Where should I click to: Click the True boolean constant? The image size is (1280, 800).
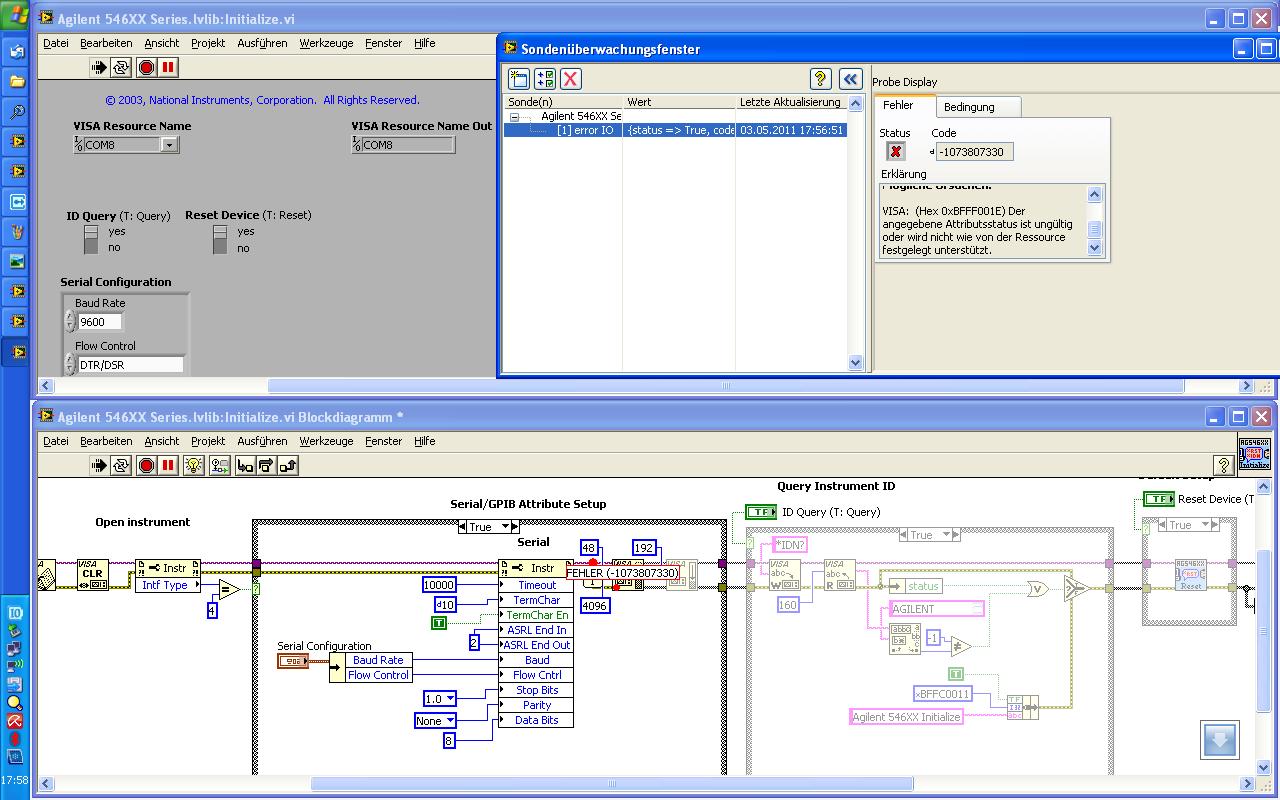coord(438,623)
